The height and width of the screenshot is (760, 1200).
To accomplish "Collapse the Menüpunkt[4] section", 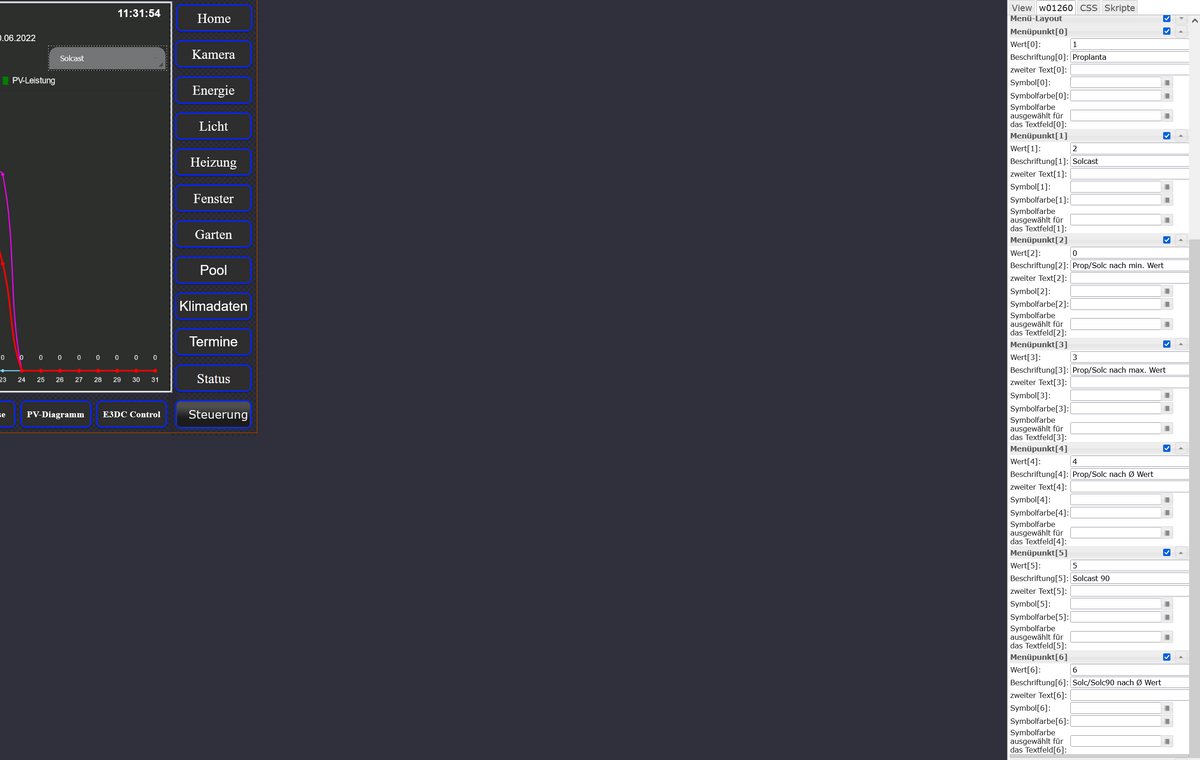I will point(1181,448).
